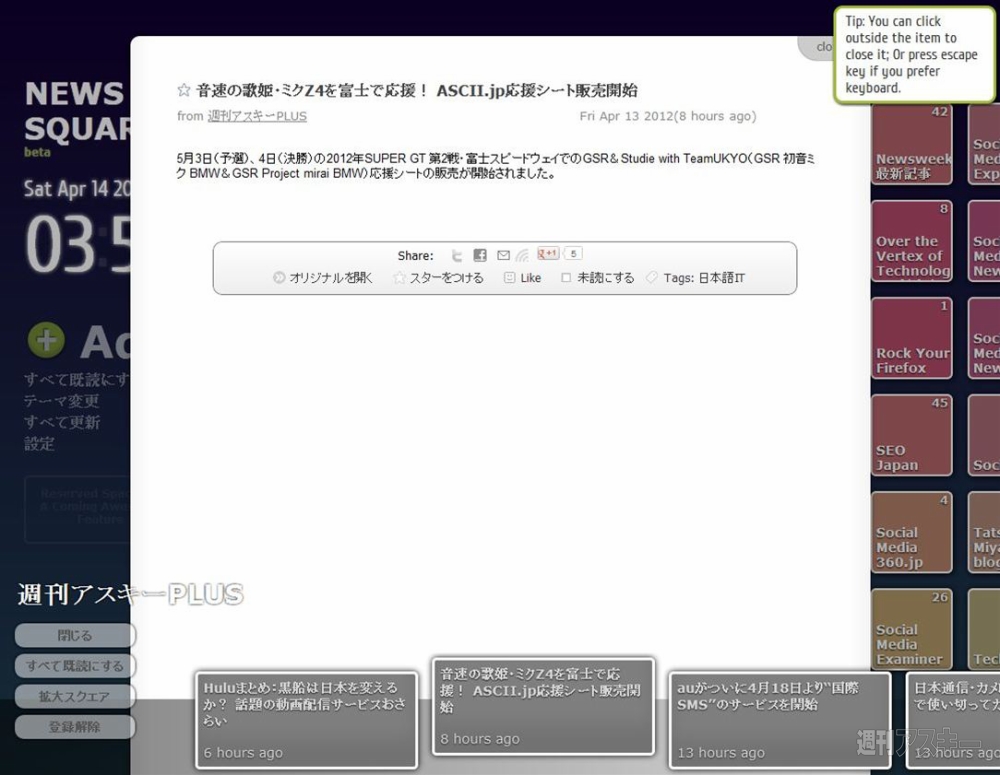Screen dimensions: 1000x775
Task: Open the Huluまとめ article card
Action: 307,720
